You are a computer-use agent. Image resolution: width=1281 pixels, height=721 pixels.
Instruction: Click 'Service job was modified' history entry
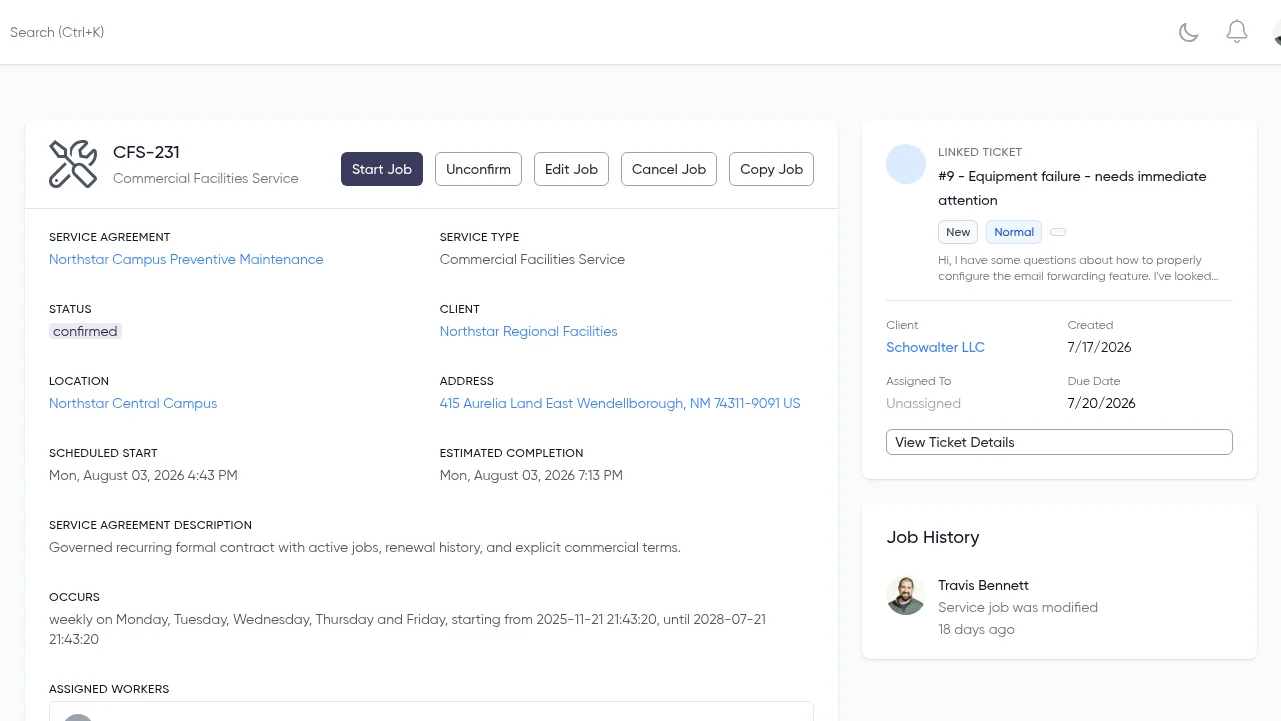[1018, 607]
